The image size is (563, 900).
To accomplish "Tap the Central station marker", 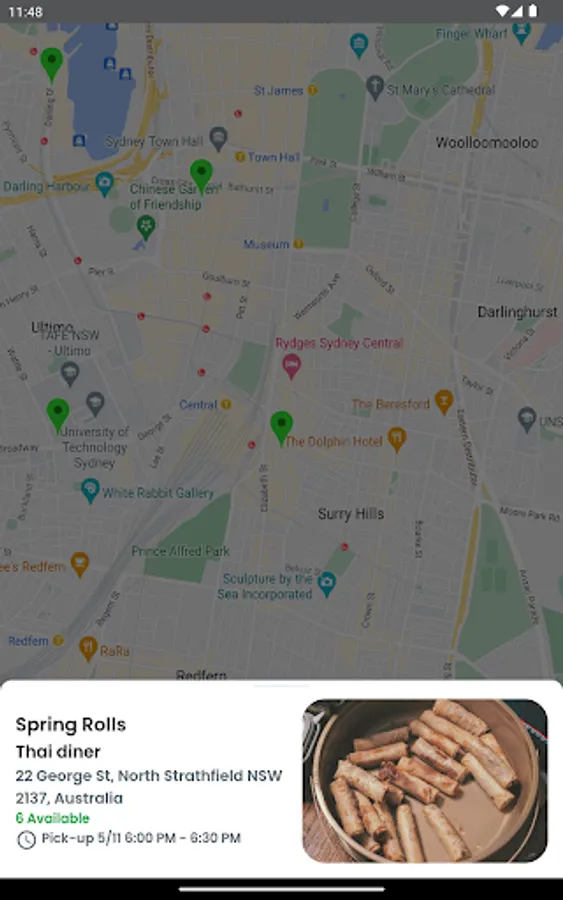I will tap(226, 404).
